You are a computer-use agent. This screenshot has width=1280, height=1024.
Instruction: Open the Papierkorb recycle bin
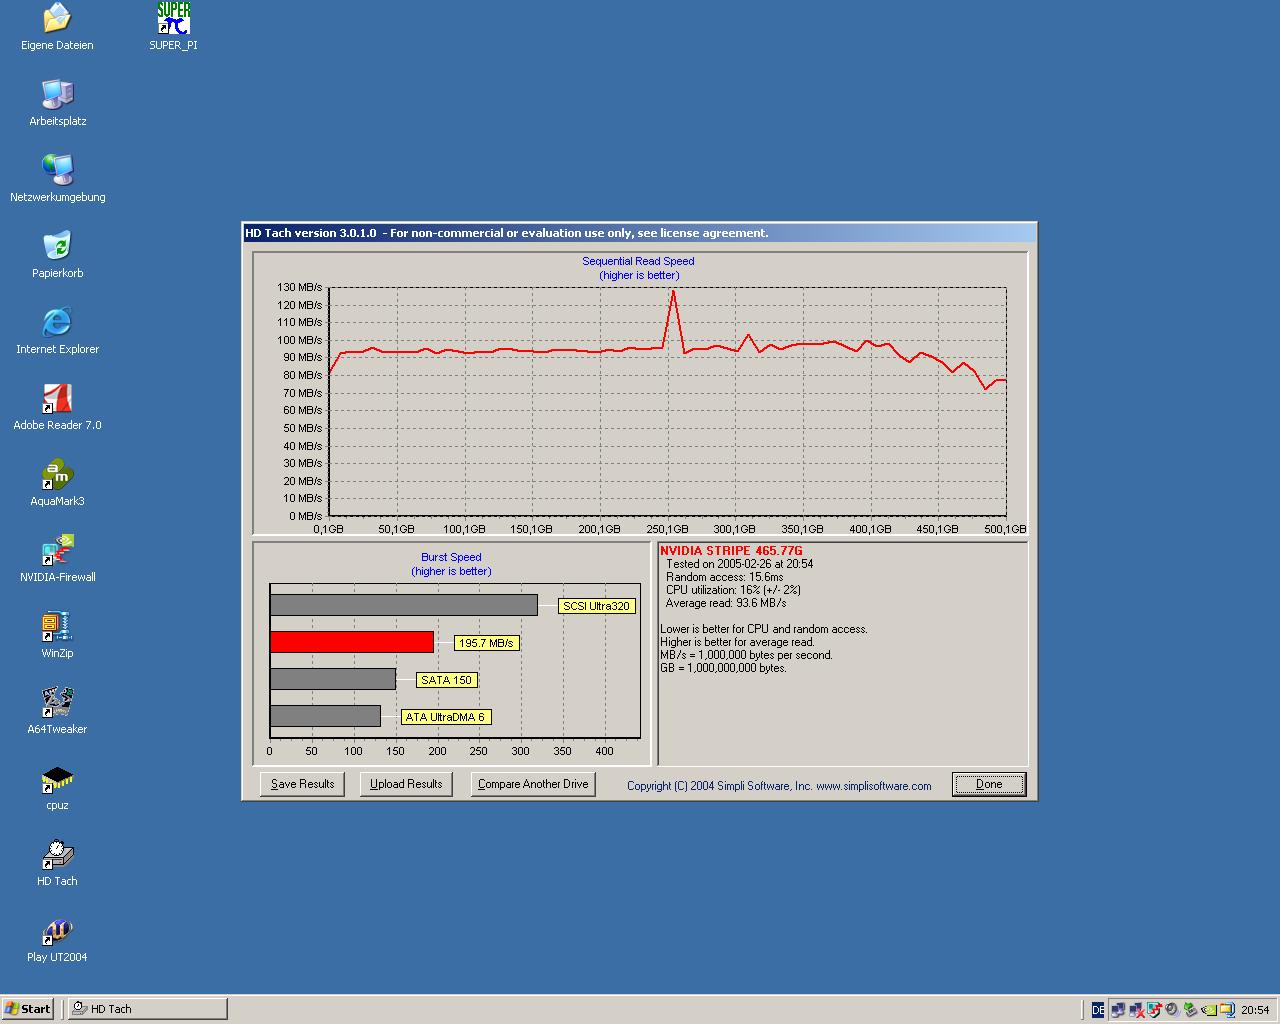57,255
